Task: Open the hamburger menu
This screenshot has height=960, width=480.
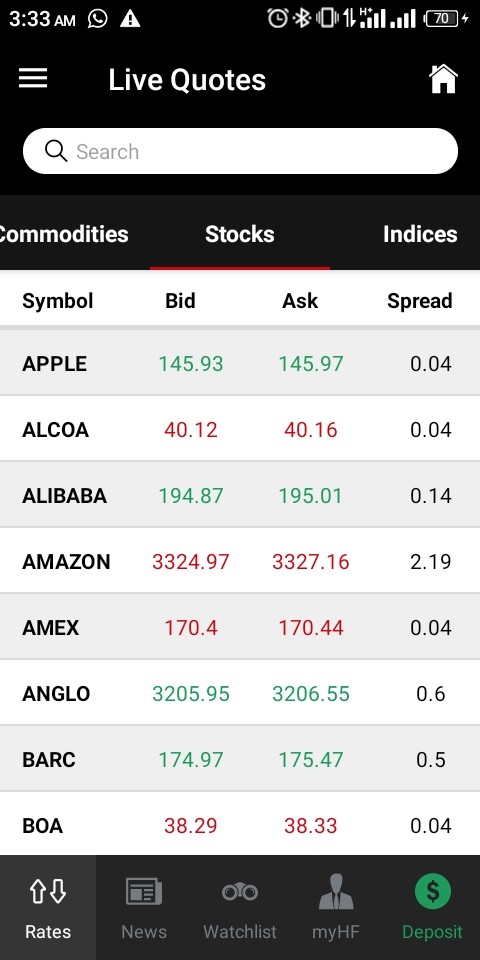Action: pos(33,78)
